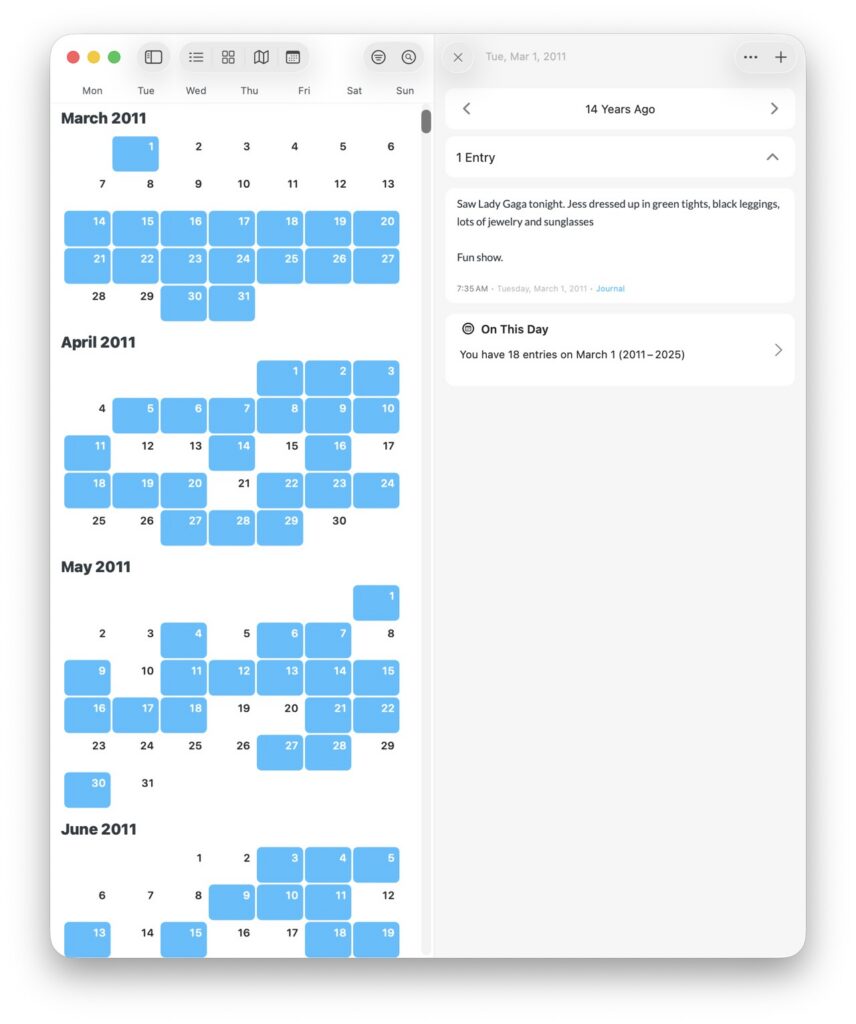Toggle the sidebar panel
Viewport: 856px width, 1024px height.
click(x=153, y=57)
